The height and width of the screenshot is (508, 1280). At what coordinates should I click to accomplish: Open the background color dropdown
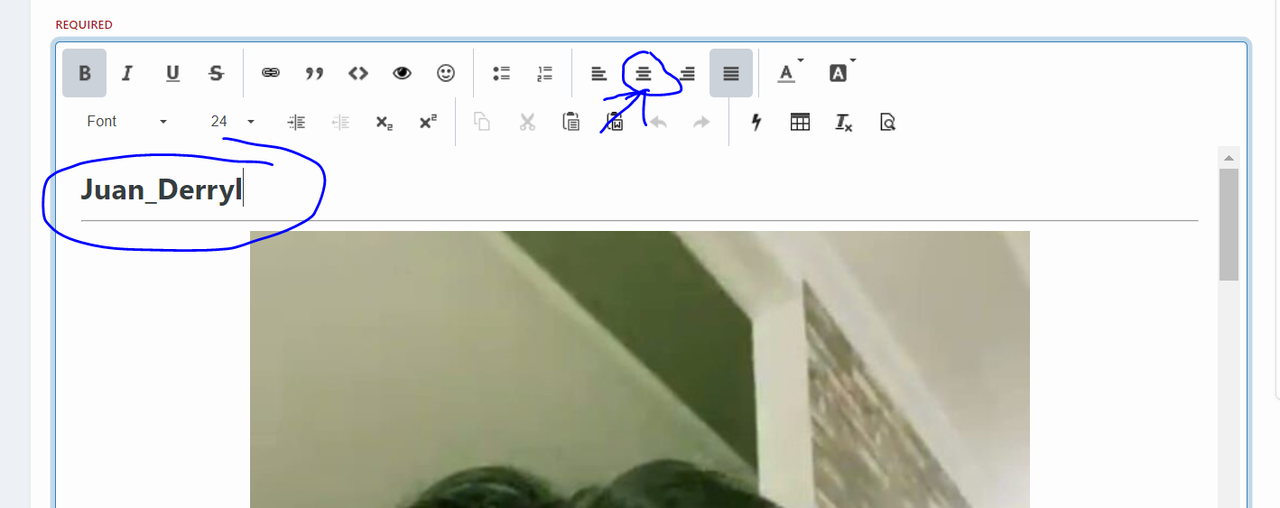[841, 73]
